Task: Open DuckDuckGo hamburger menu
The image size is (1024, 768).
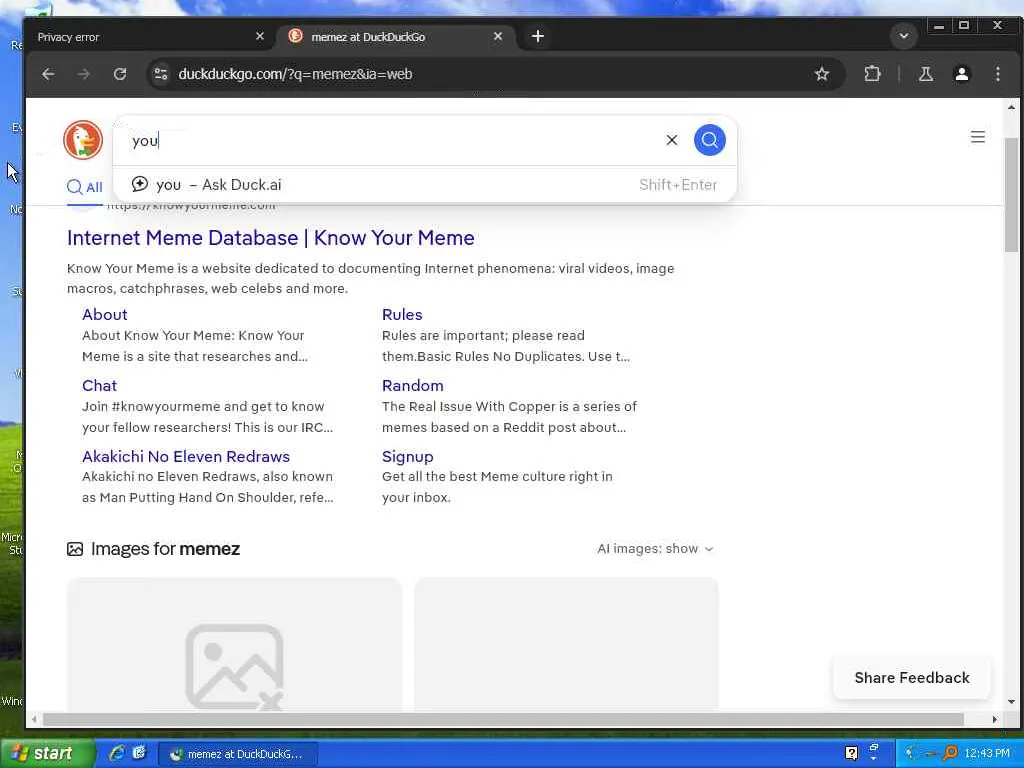Action: pyautogui.click(x=978, y=137)
